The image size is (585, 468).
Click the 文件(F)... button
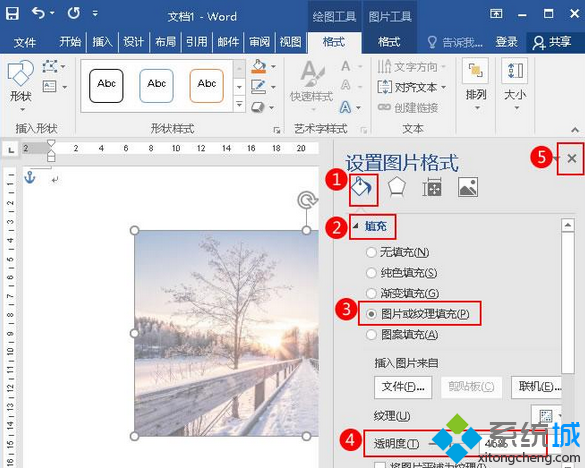tap(403, 387)
